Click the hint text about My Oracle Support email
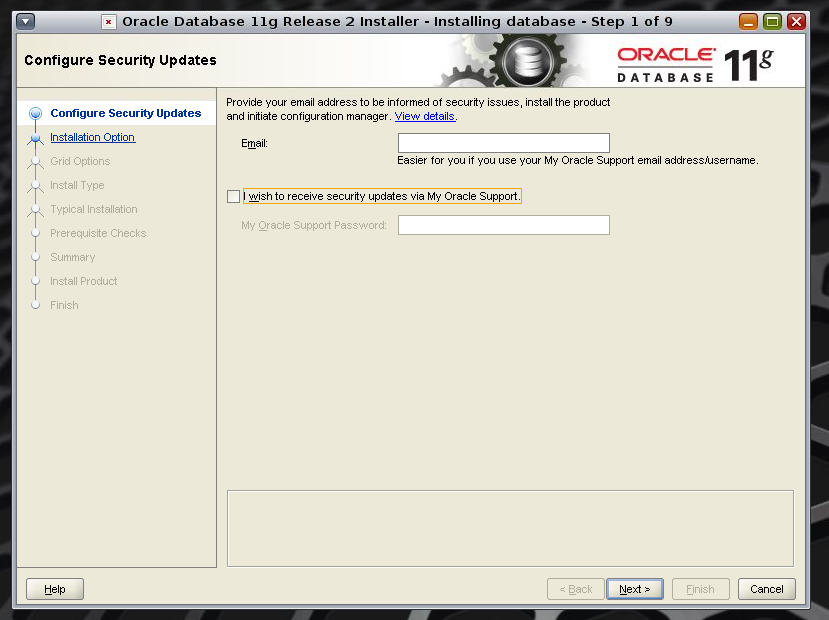This screenshot has height=620, width=829. (577, 160)
